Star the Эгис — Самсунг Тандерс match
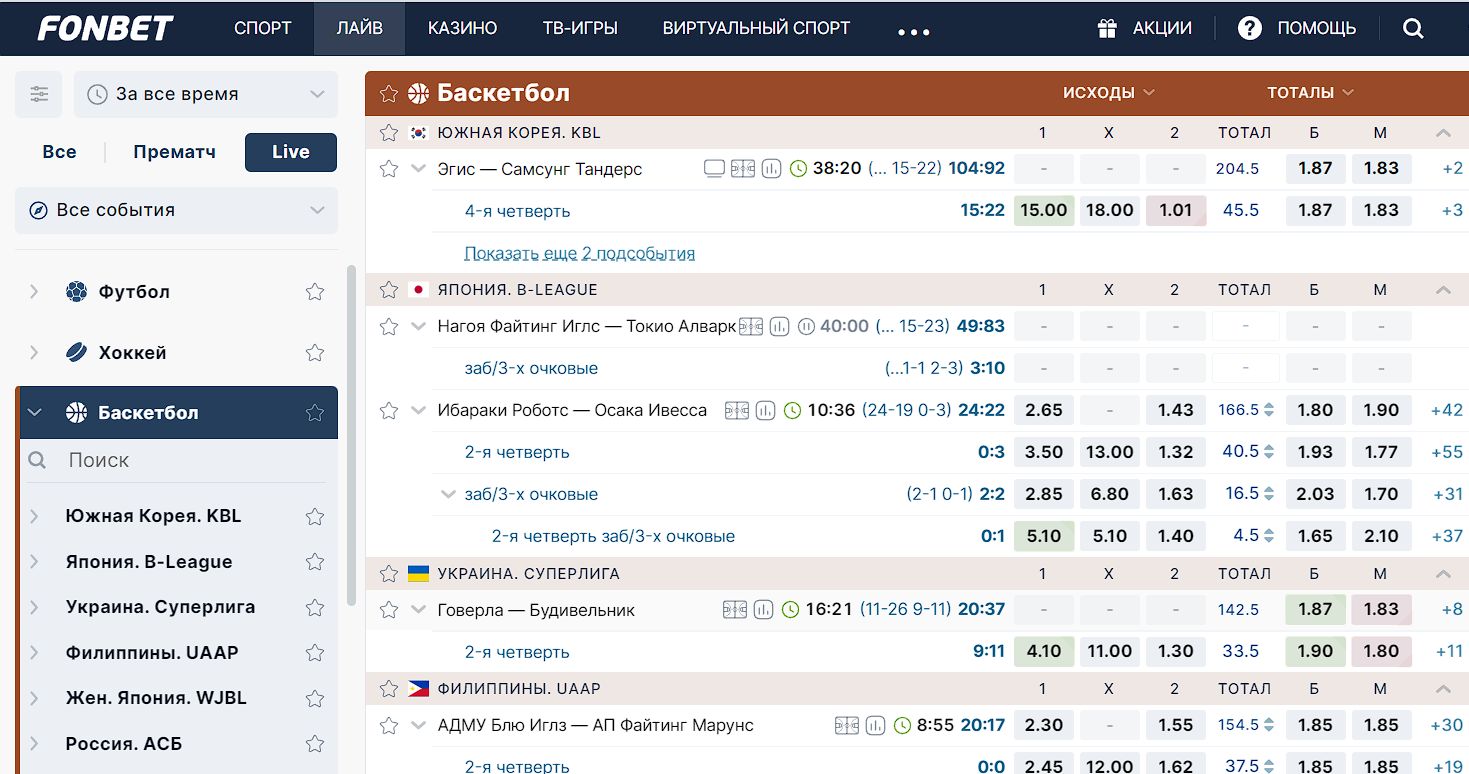Viewport: 1469px width, 774px height. [x=388, y=168]
